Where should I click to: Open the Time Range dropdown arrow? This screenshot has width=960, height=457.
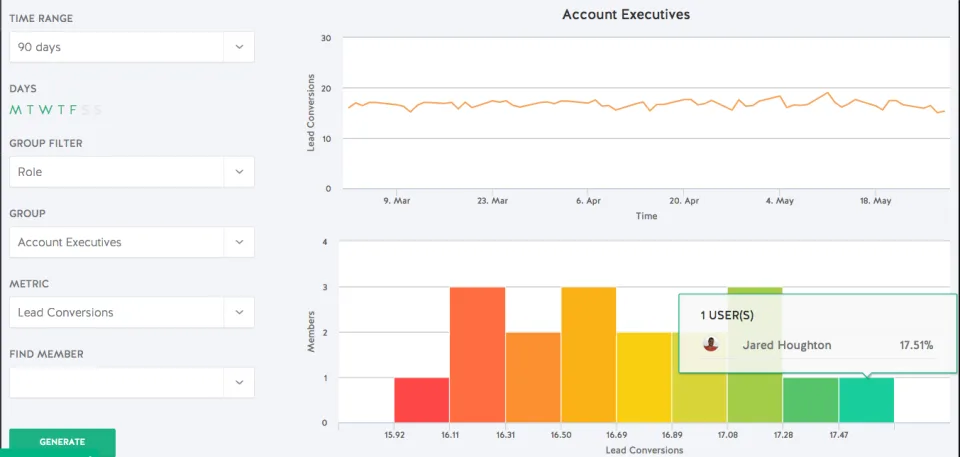pyautogui.click(x=239, y=47)
